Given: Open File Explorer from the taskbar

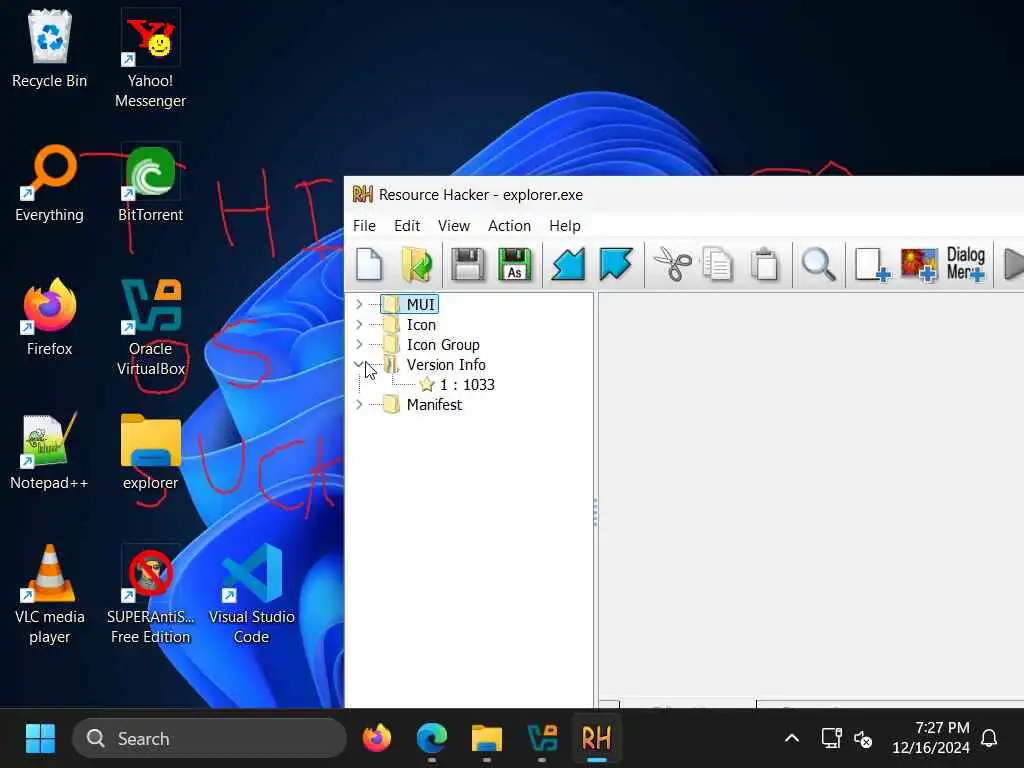Looking at the screenshot, I should (487, 739).
